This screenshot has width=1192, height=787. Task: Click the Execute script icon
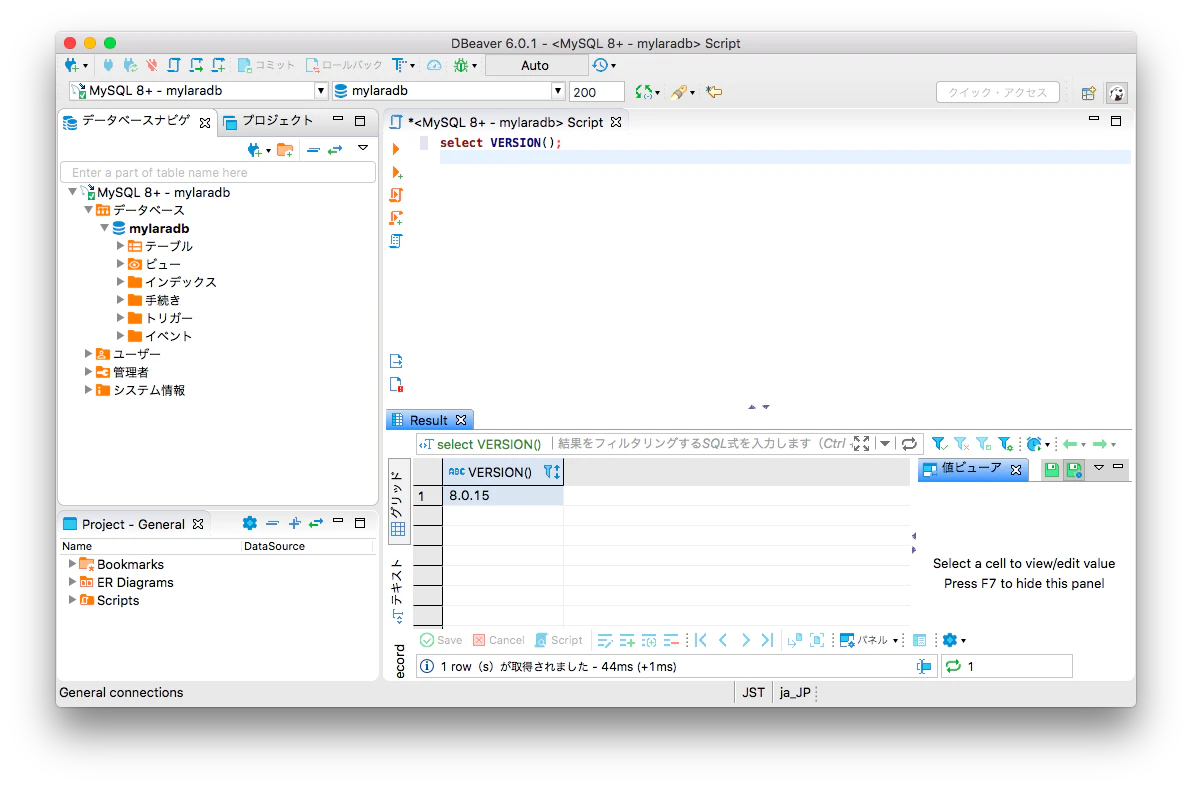coord(396,195)
